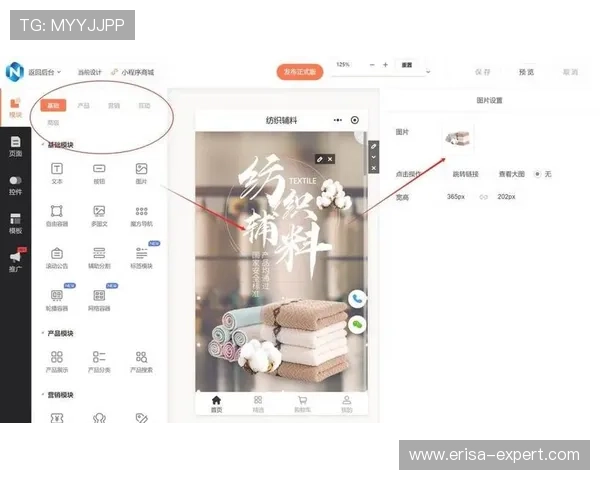
Task: Add the 产品分类 product category module
Action: 99,362
